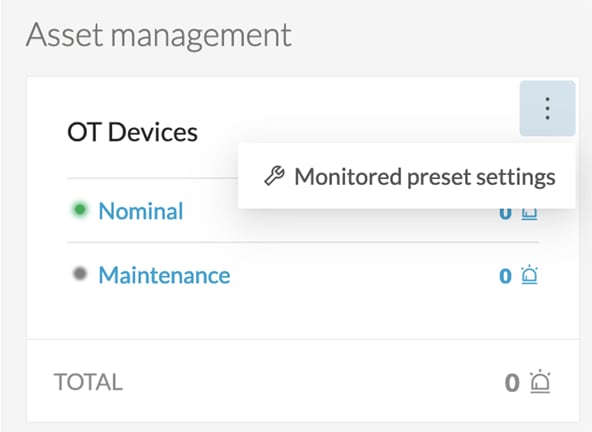Open the Maintenance devices link
The height and width of the screenshot is (432, 592).
coord(164,275)
